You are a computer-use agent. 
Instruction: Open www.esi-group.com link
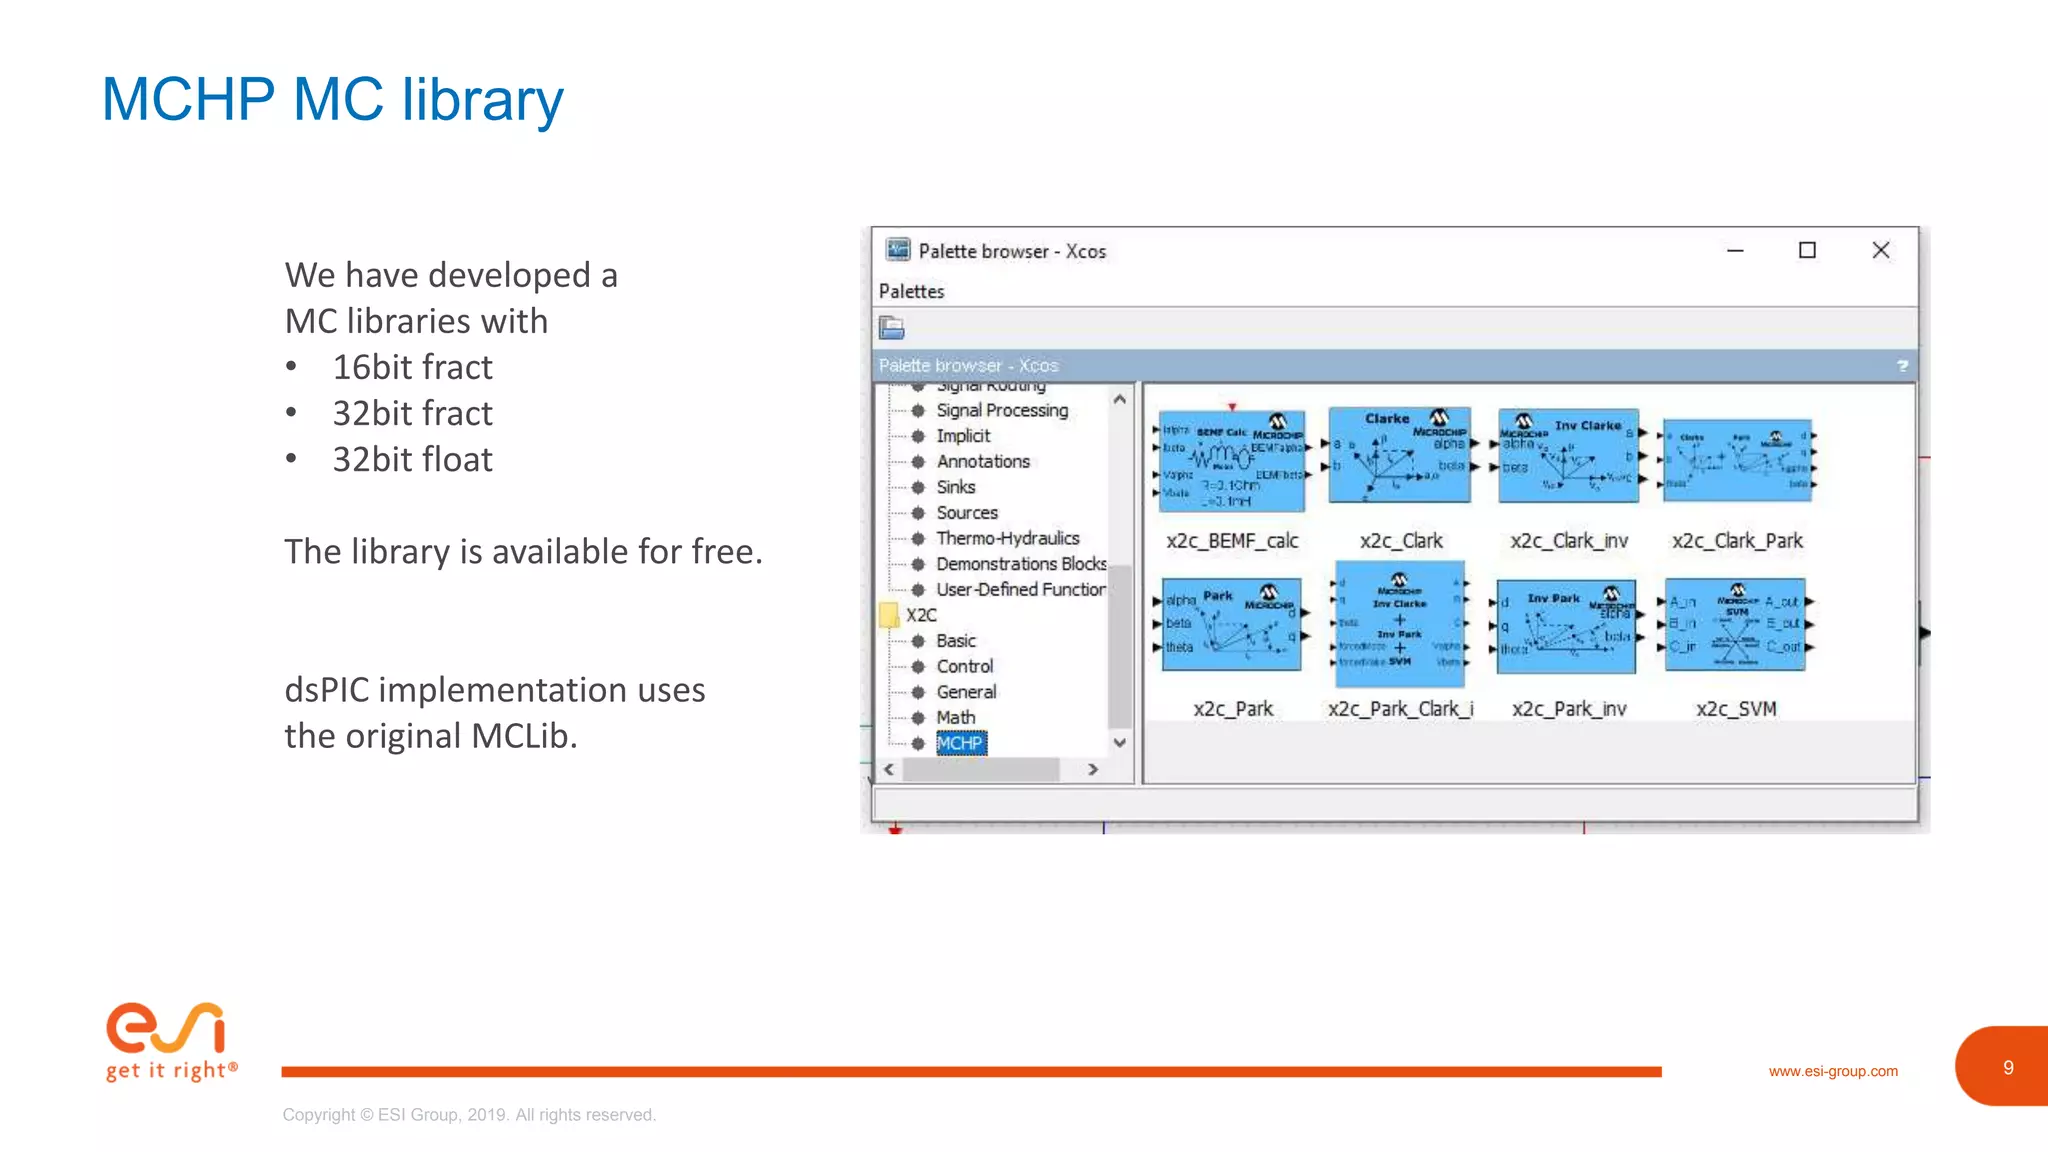point(1832,1071)
